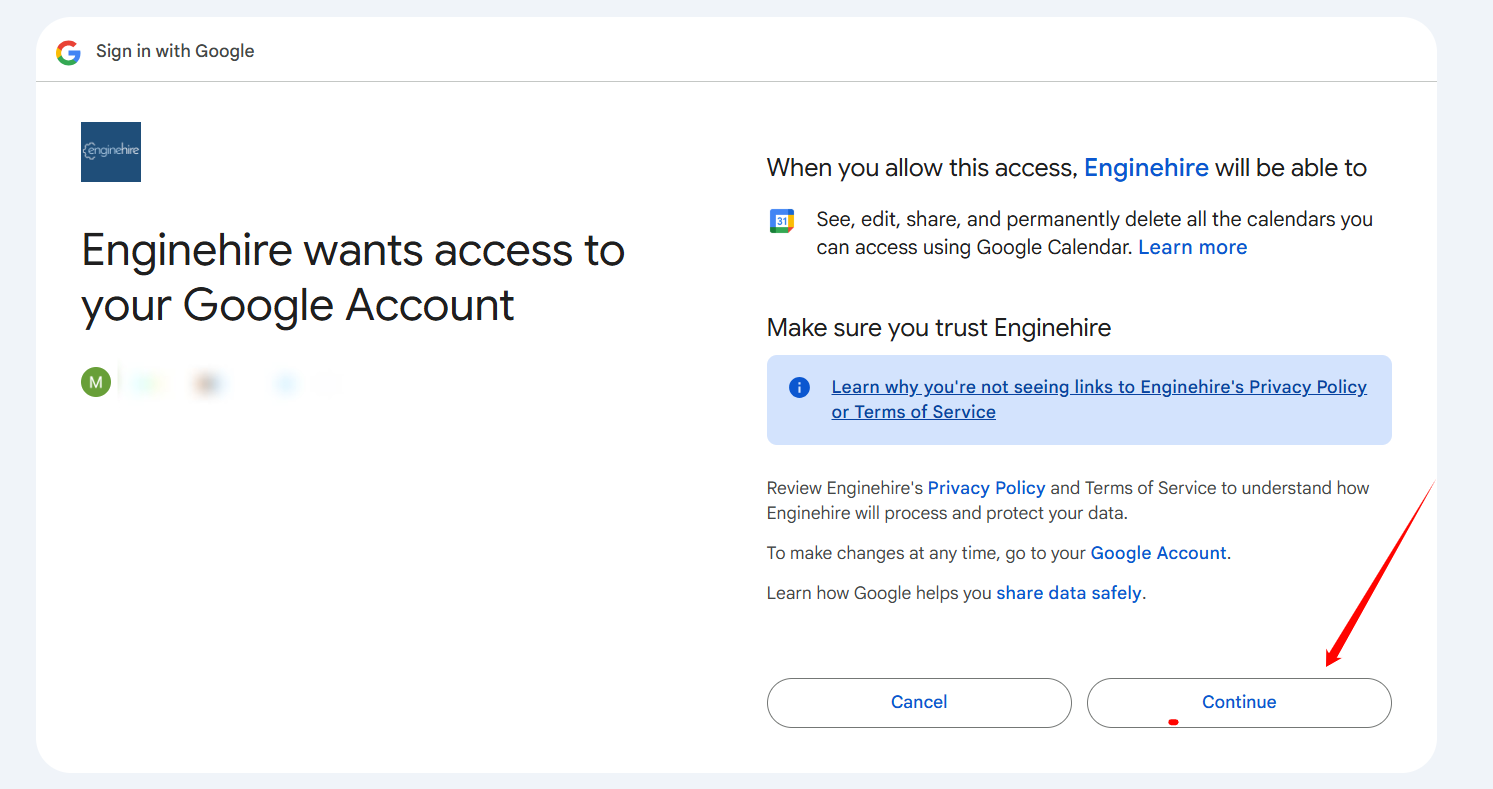This screenshot has width=1493, height=789.
Task: Click the Google "G" logo
Action: click(68, 52)
